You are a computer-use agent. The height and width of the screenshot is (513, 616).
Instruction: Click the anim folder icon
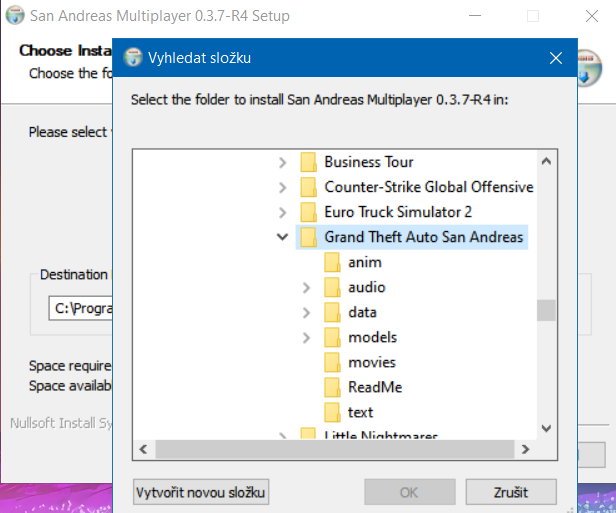point(332,262)
